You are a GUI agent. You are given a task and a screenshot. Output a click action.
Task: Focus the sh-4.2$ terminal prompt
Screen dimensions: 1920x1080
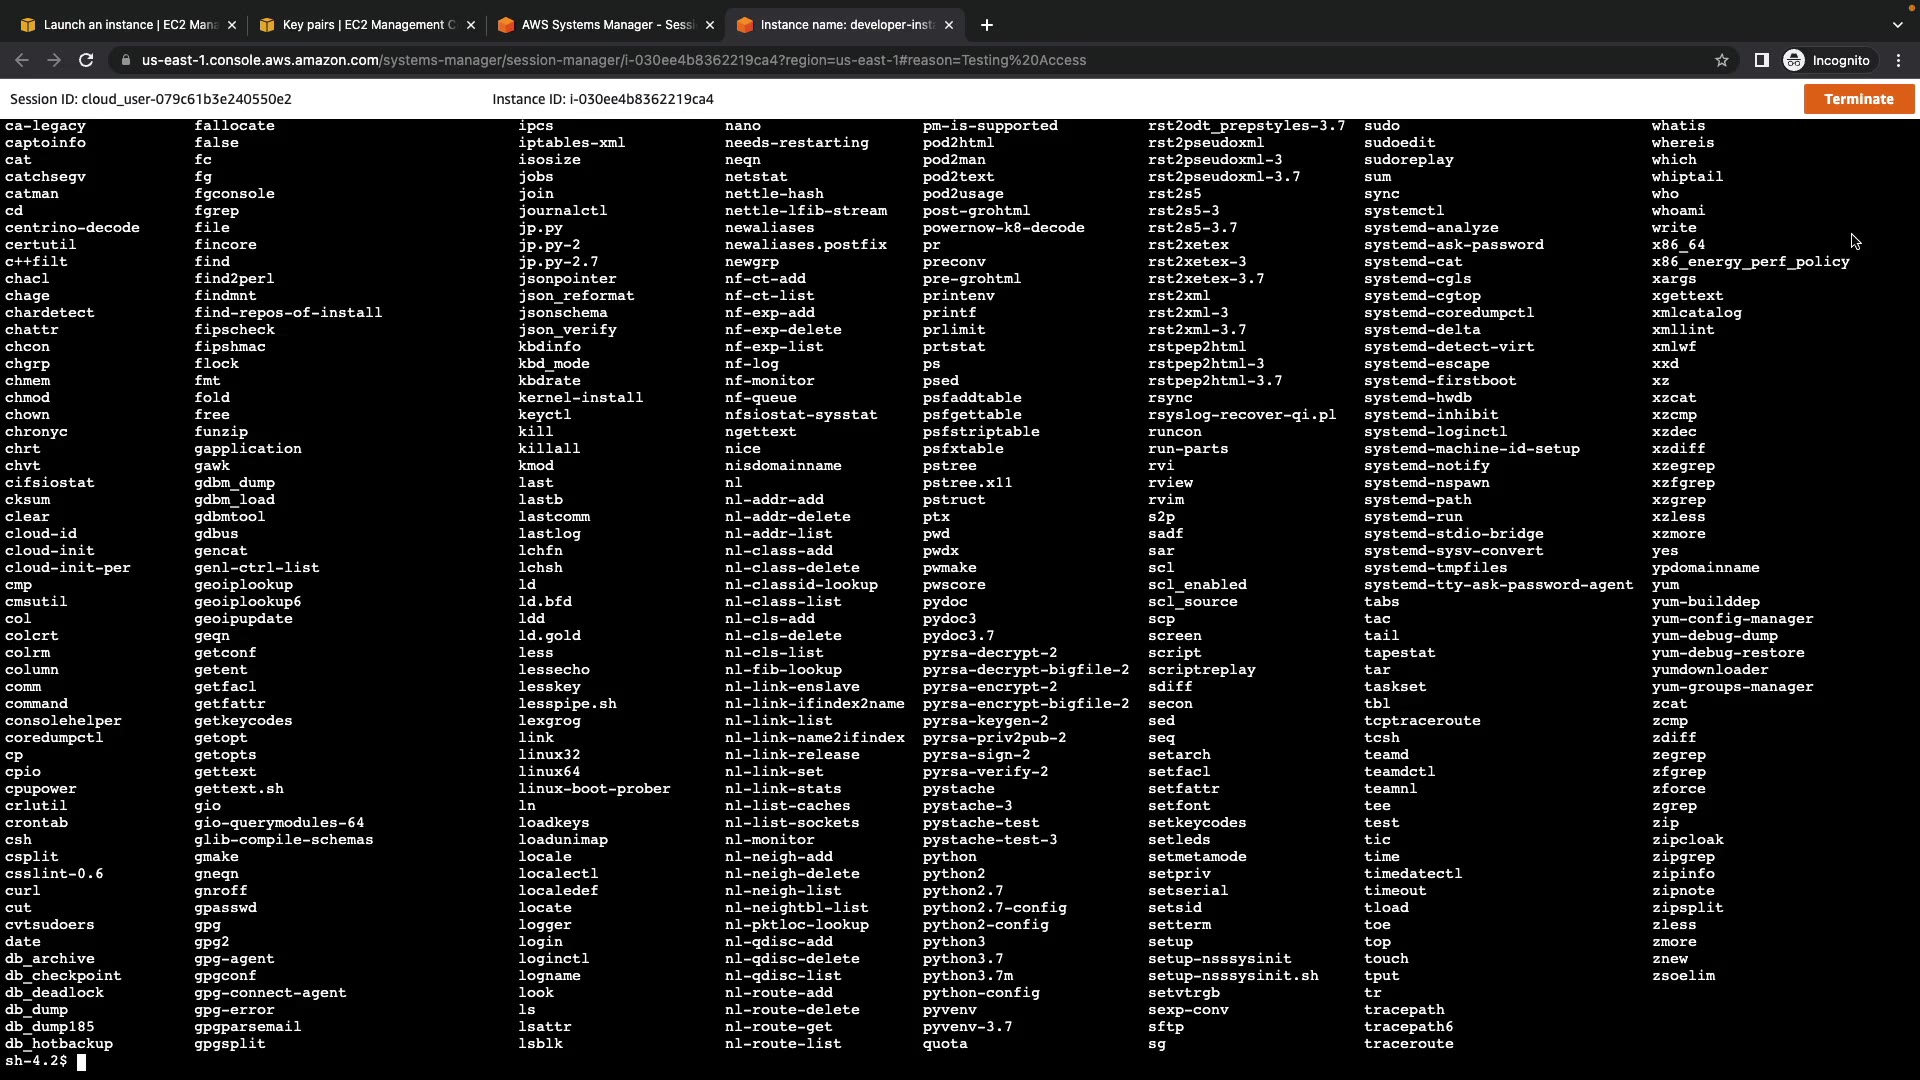tap(82, 1061)
